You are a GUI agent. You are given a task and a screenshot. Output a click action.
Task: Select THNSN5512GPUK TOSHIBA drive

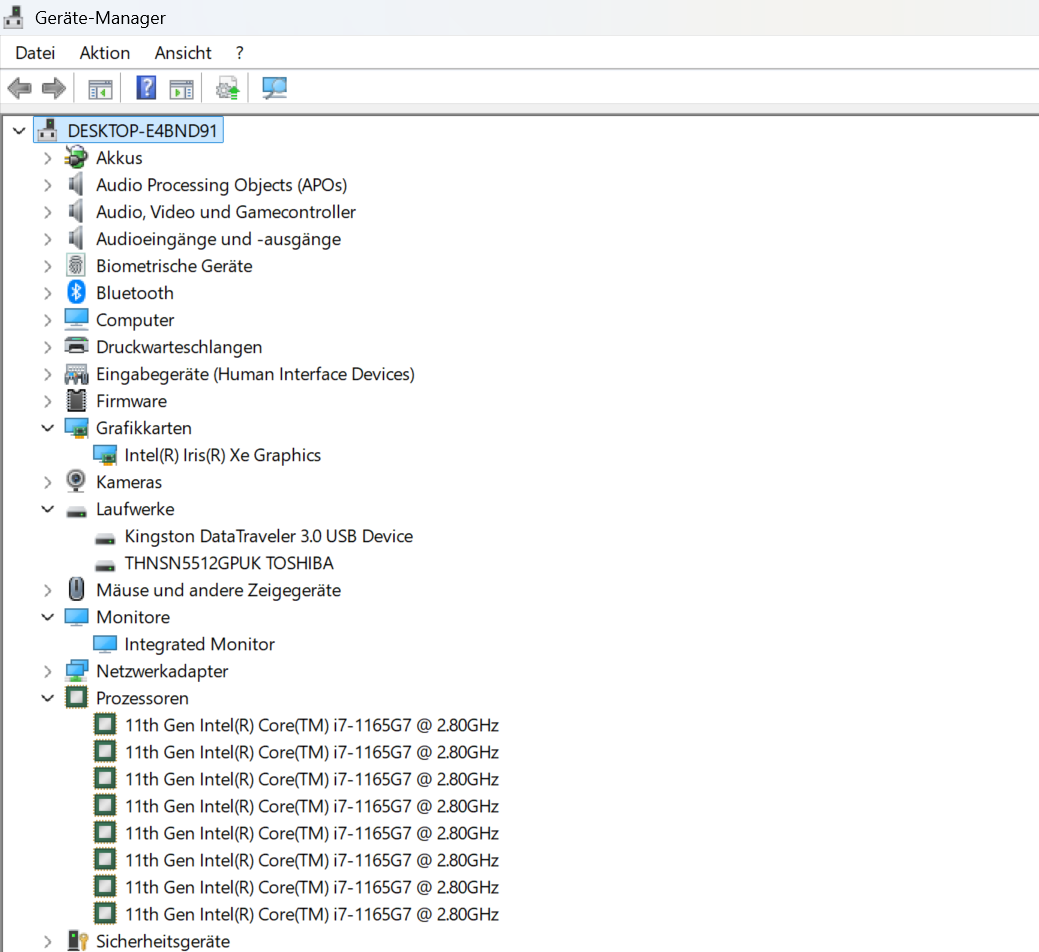point(229,563)
